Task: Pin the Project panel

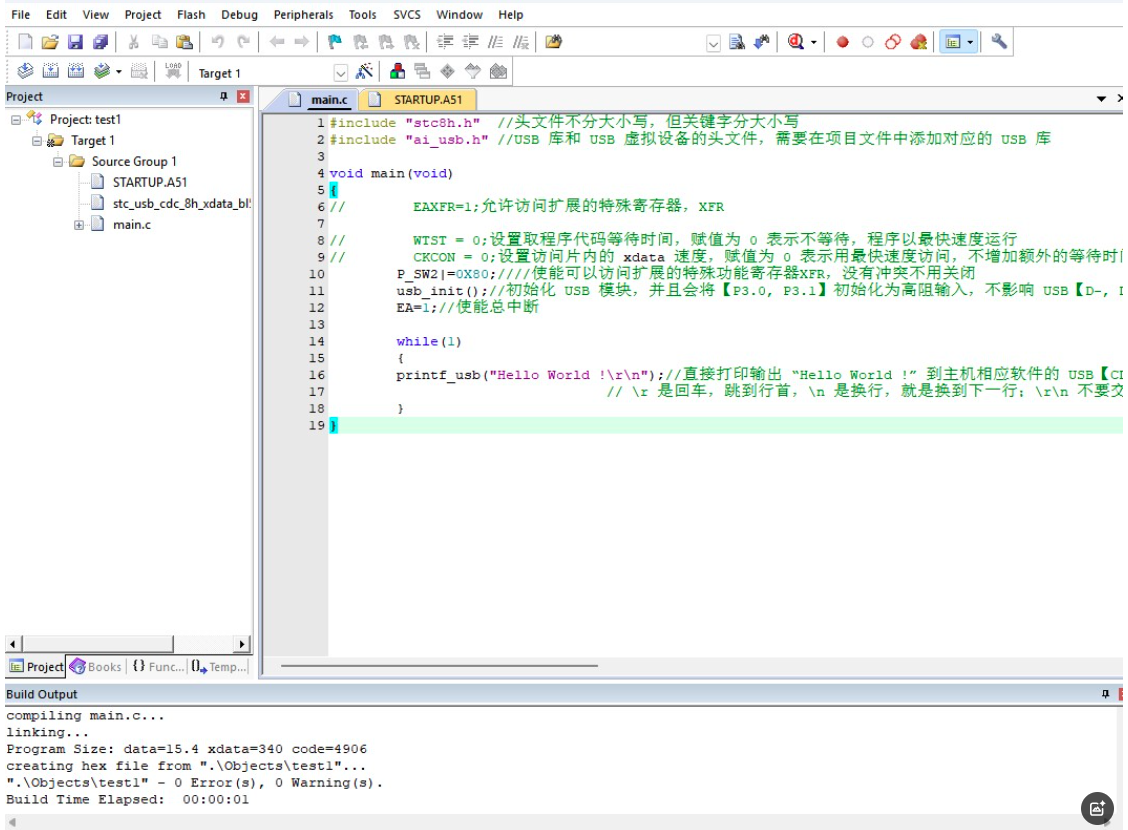Action: pyautogui.click(x=224, y=96)
